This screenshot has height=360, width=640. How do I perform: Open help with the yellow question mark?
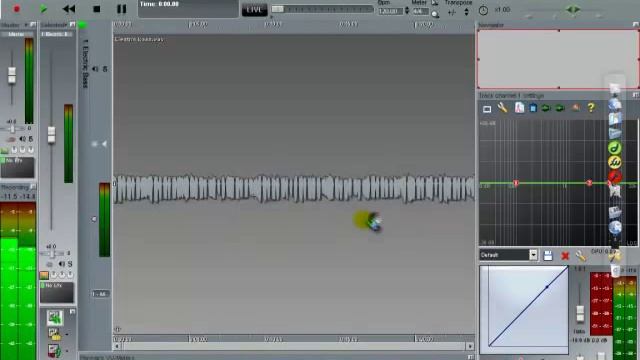click(x=591, y=108)
